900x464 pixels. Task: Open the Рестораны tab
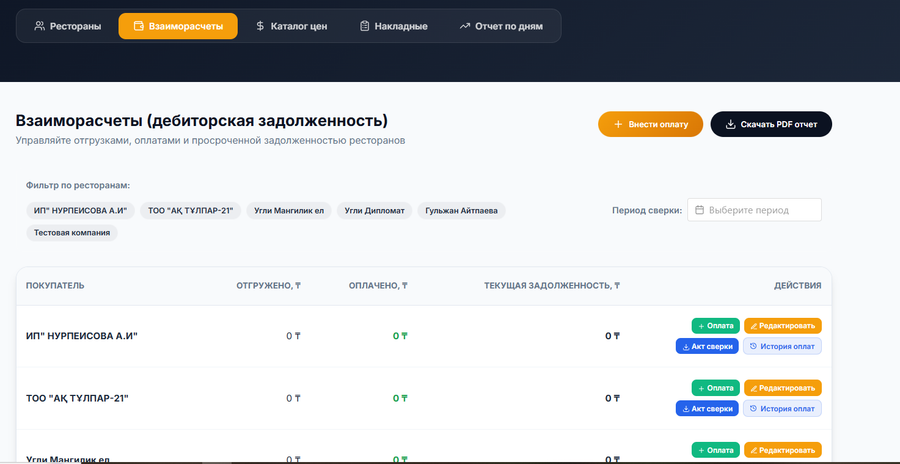point(68,26)
